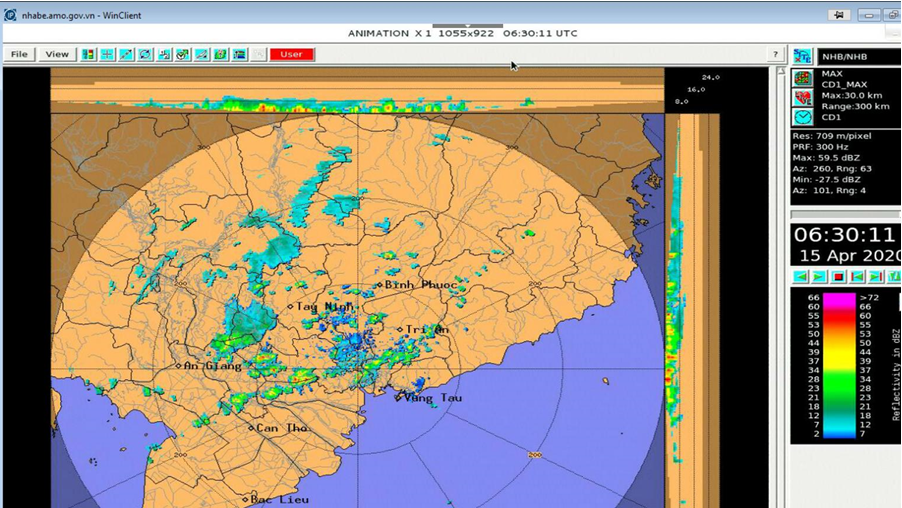Click the toolbar icon after the refresh arrows
Viewport: 902px width, 508px height.
pyautogui.click(x=164, y=54)
